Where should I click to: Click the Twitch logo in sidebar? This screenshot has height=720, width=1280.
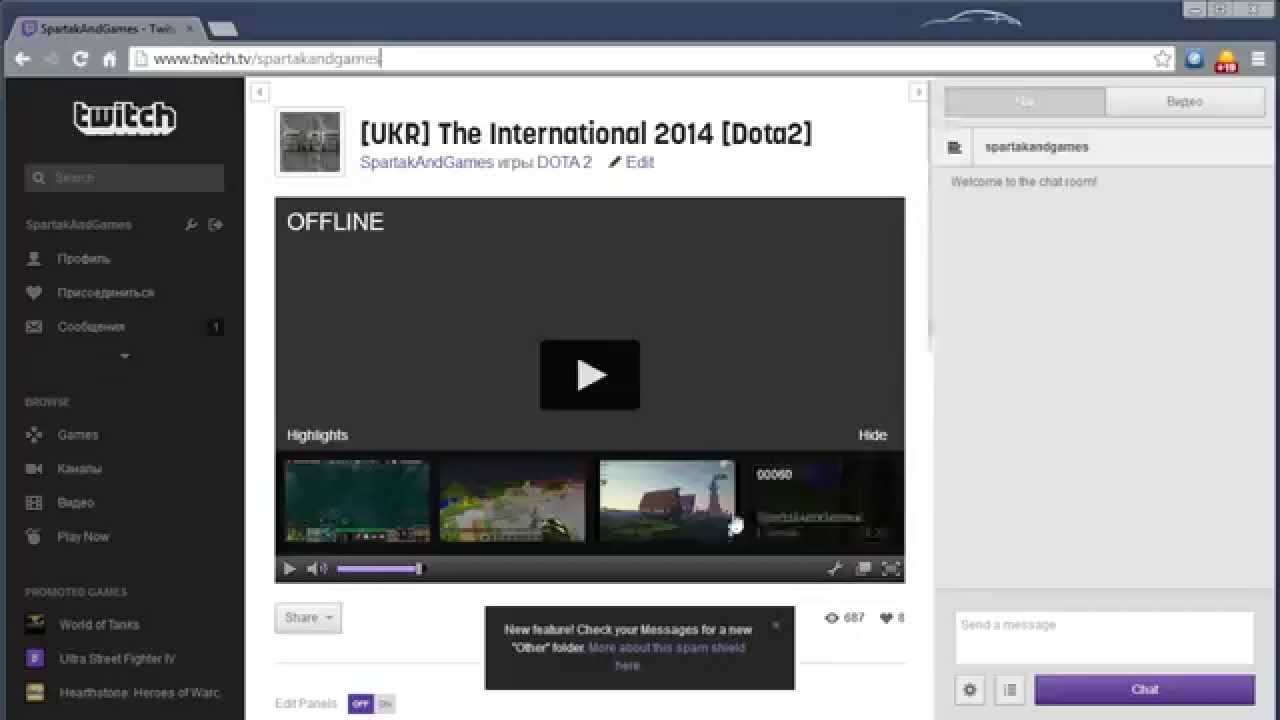click(125, 118)
